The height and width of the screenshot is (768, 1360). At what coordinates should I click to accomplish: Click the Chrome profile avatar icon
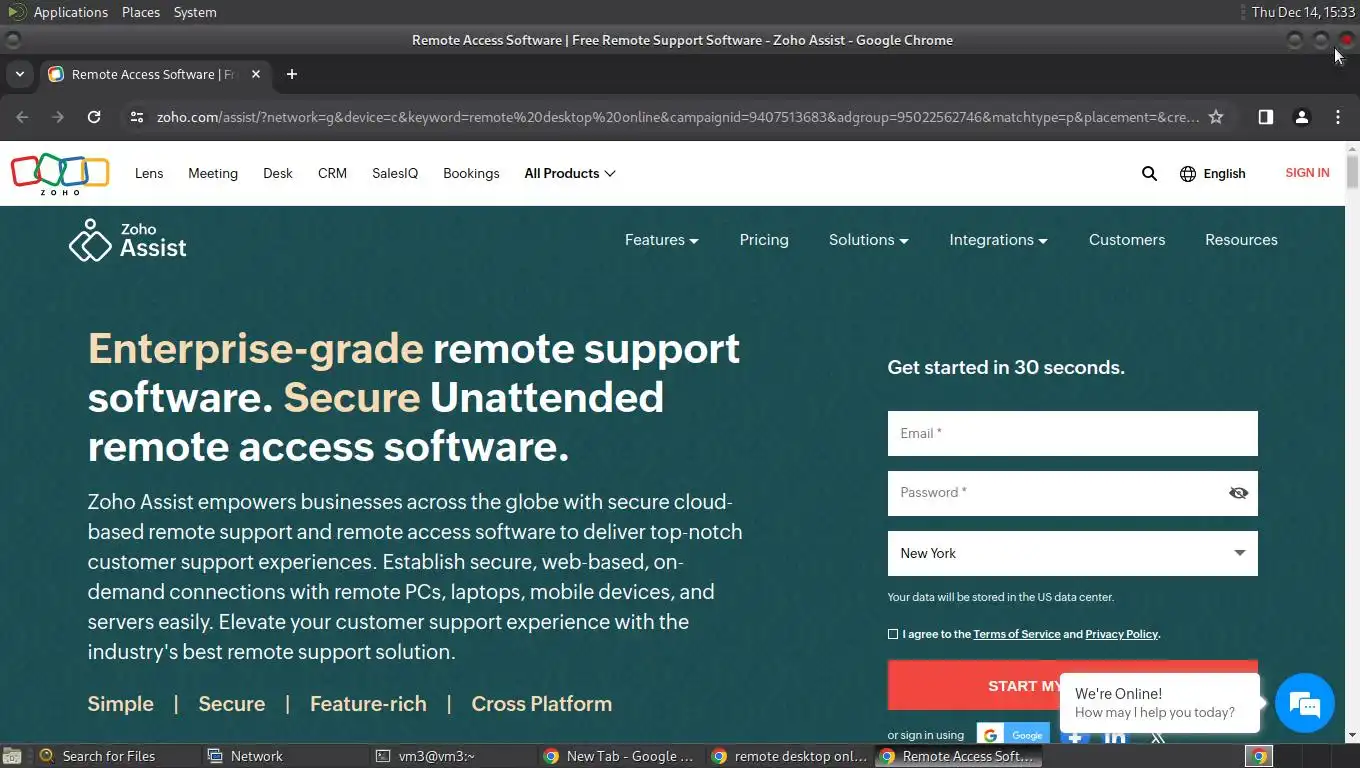tap(1302, 117)
